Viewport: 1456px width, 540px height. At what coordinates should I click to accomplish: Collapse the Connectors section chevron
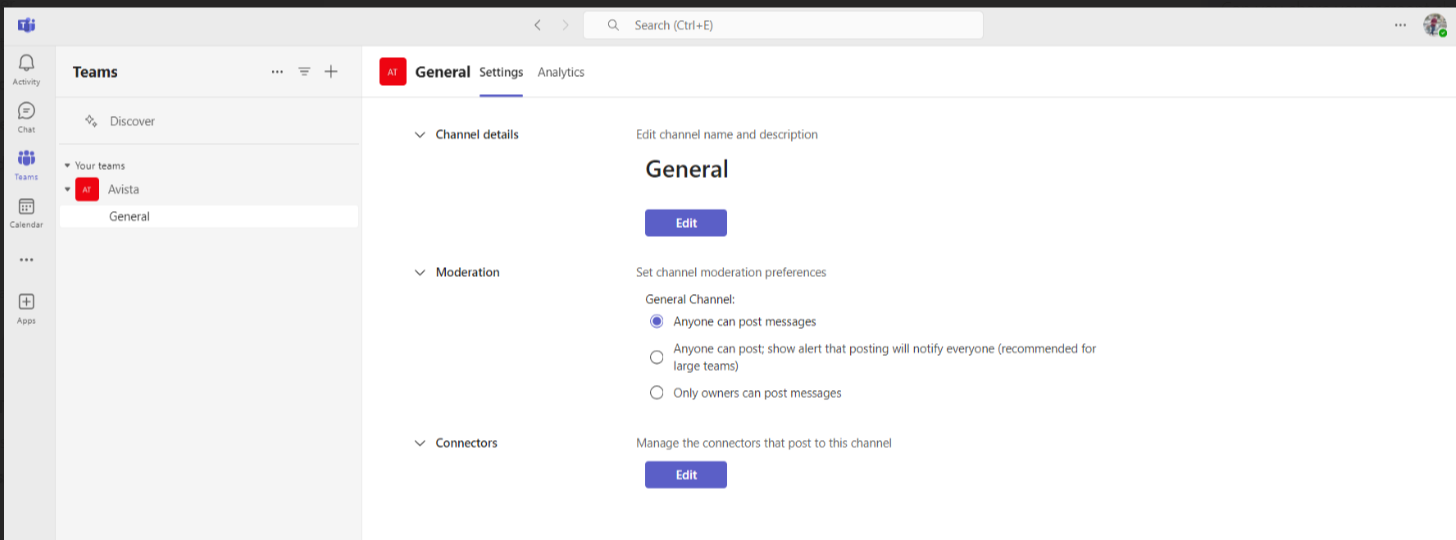pyautogui.click(x=420, y=443)
